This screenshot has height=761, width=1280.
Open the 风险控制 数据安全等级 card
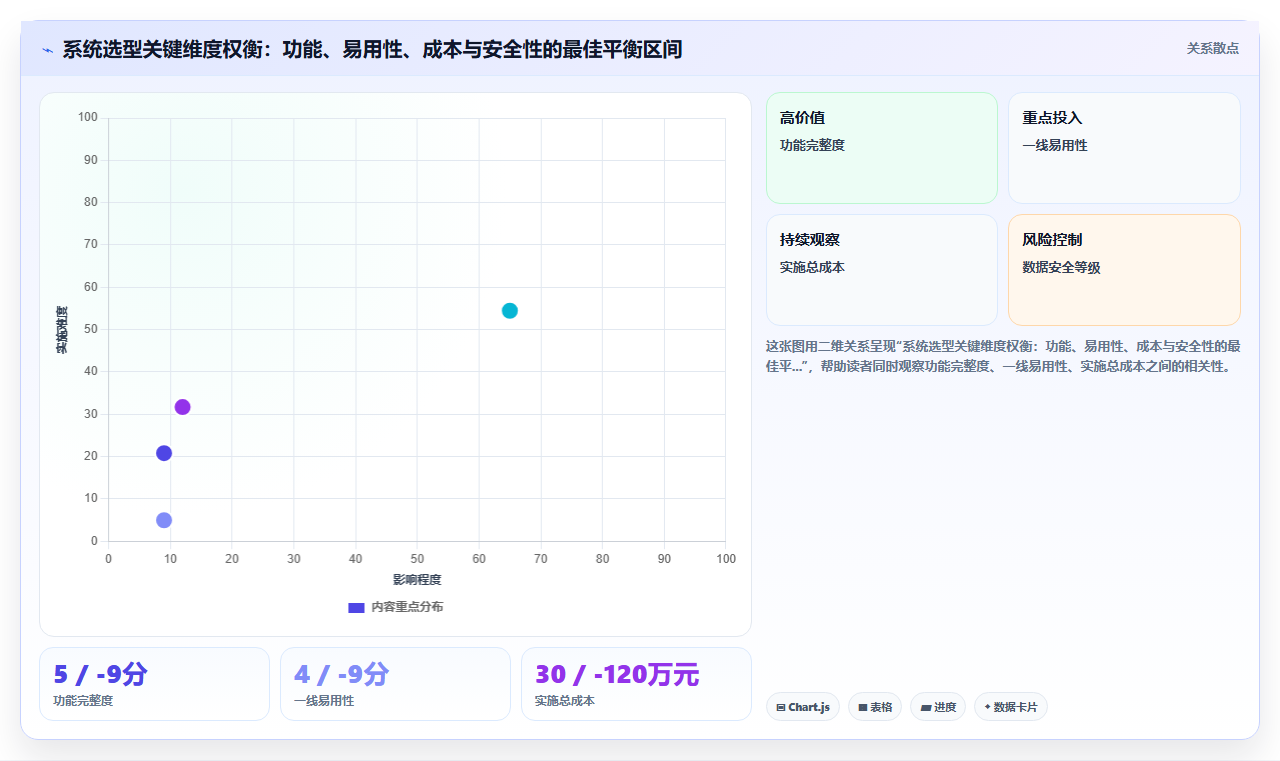(x=1124, y=270)
